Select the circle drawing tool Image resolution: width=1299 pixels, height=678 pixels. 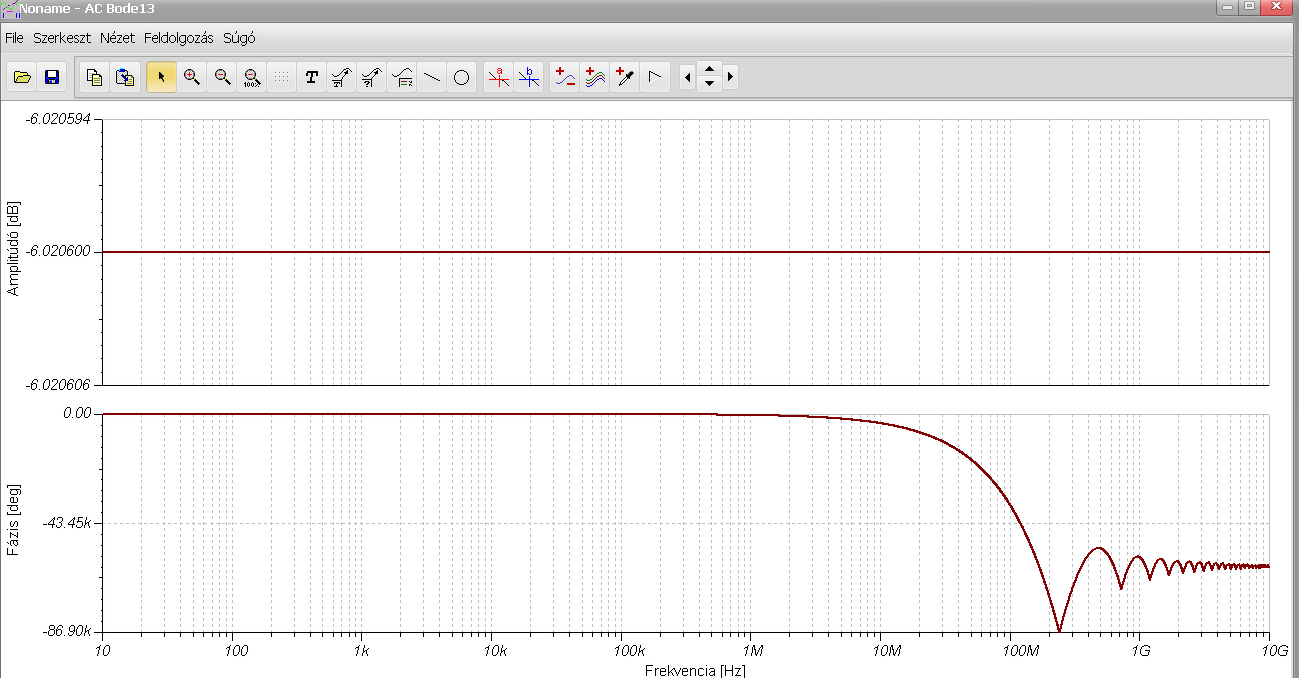click(461, 77)
